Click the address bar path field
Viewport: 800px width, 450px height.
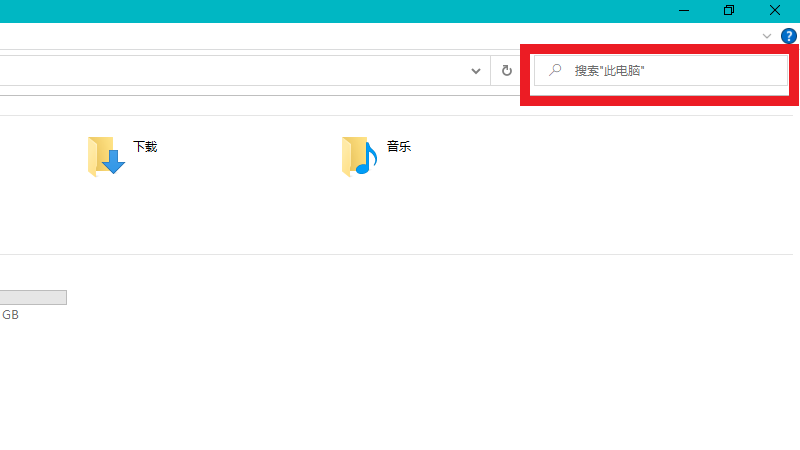[x=230, y=71]
